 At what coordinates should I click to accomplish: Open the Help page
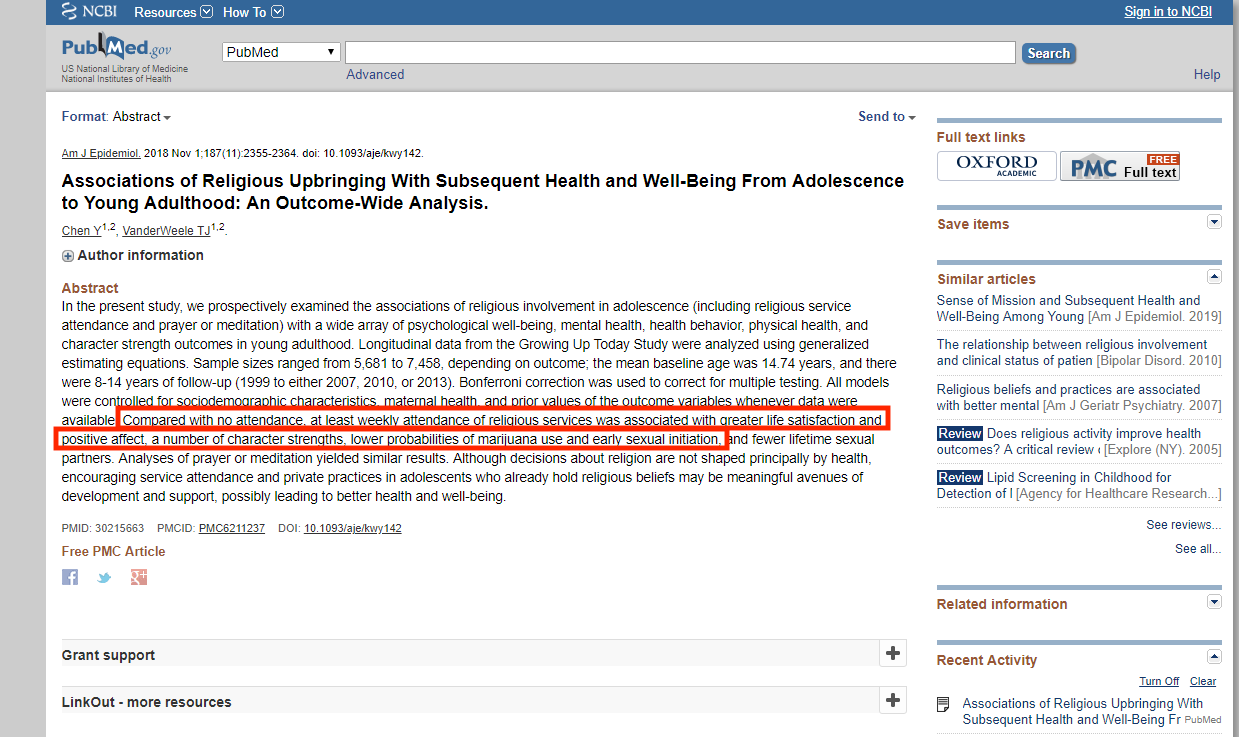pos(1207,74)
